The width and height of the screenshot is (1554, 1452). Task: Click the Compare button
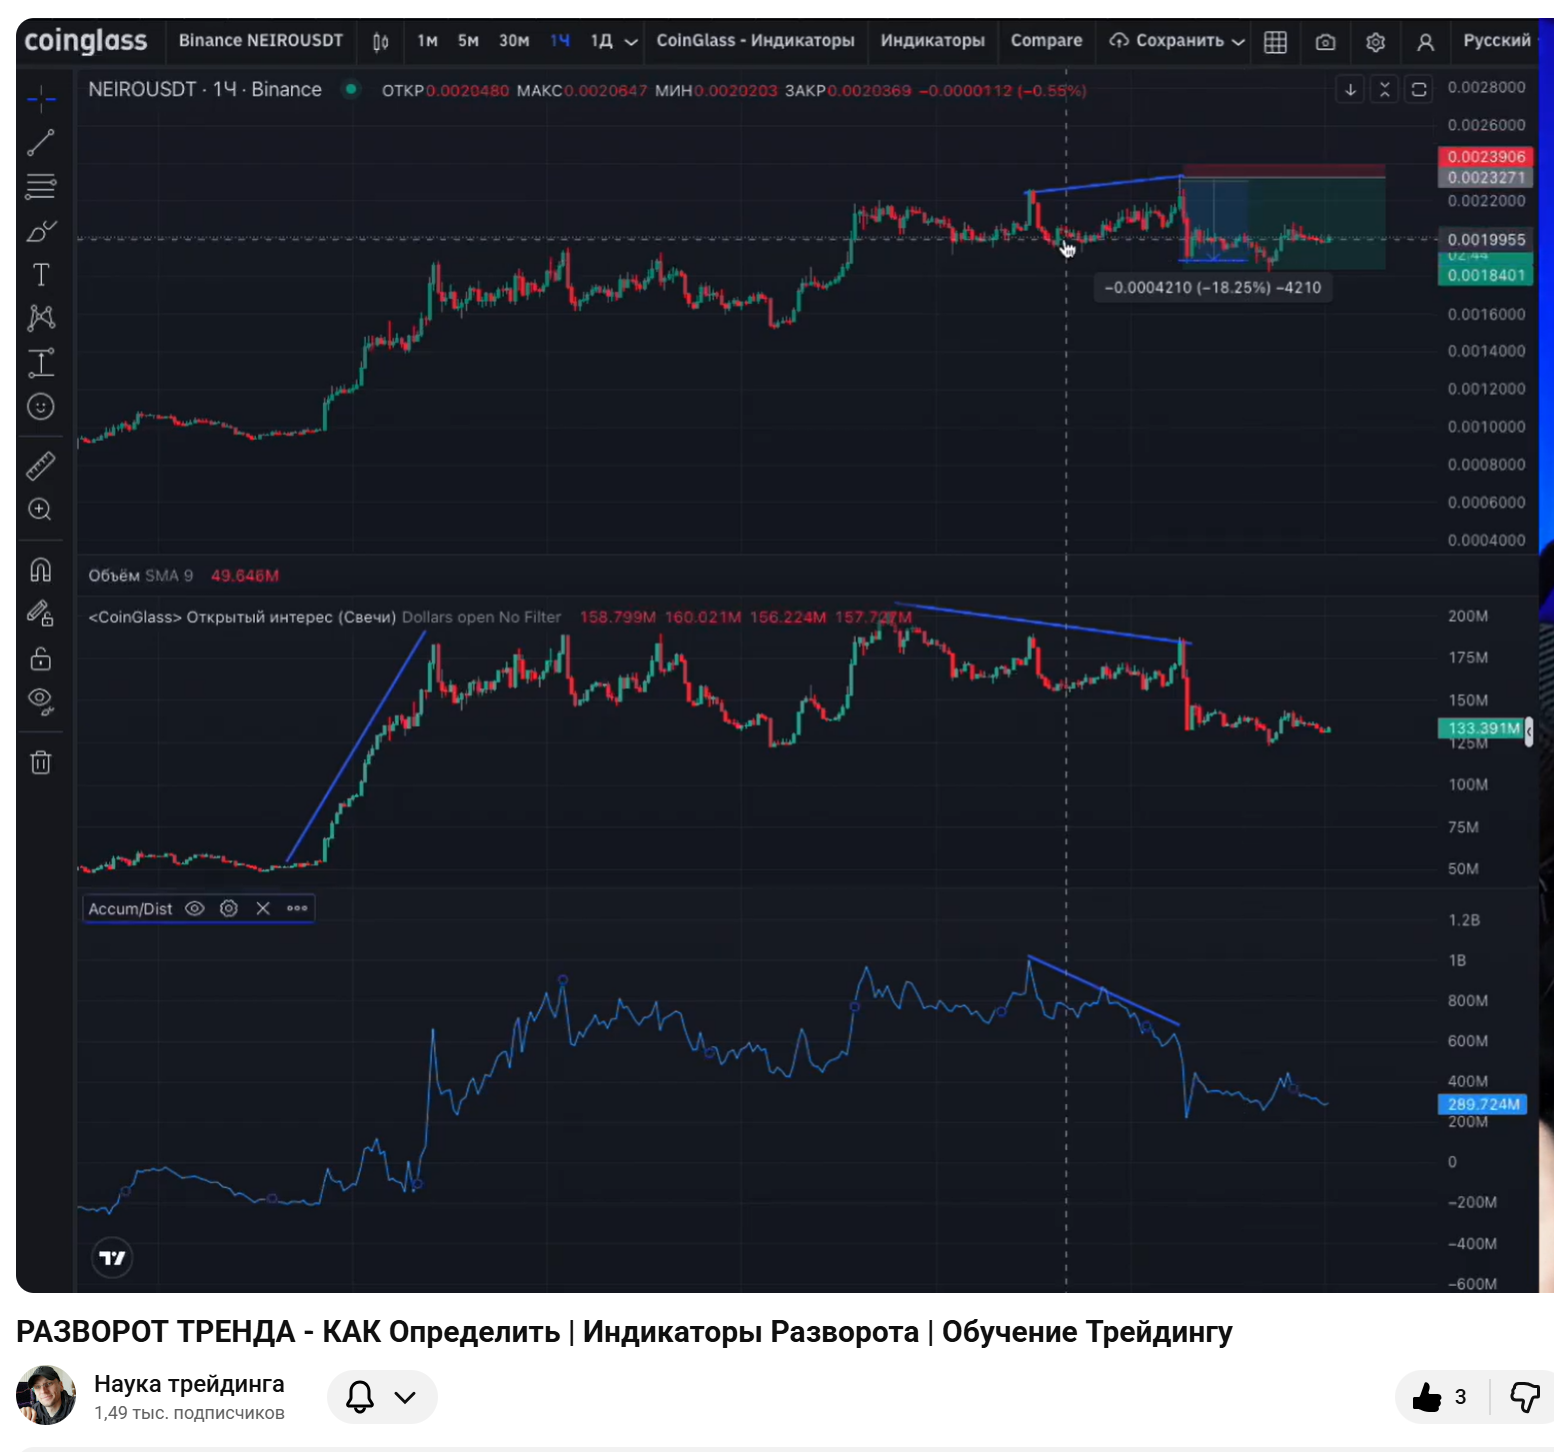coord(1046,41)
